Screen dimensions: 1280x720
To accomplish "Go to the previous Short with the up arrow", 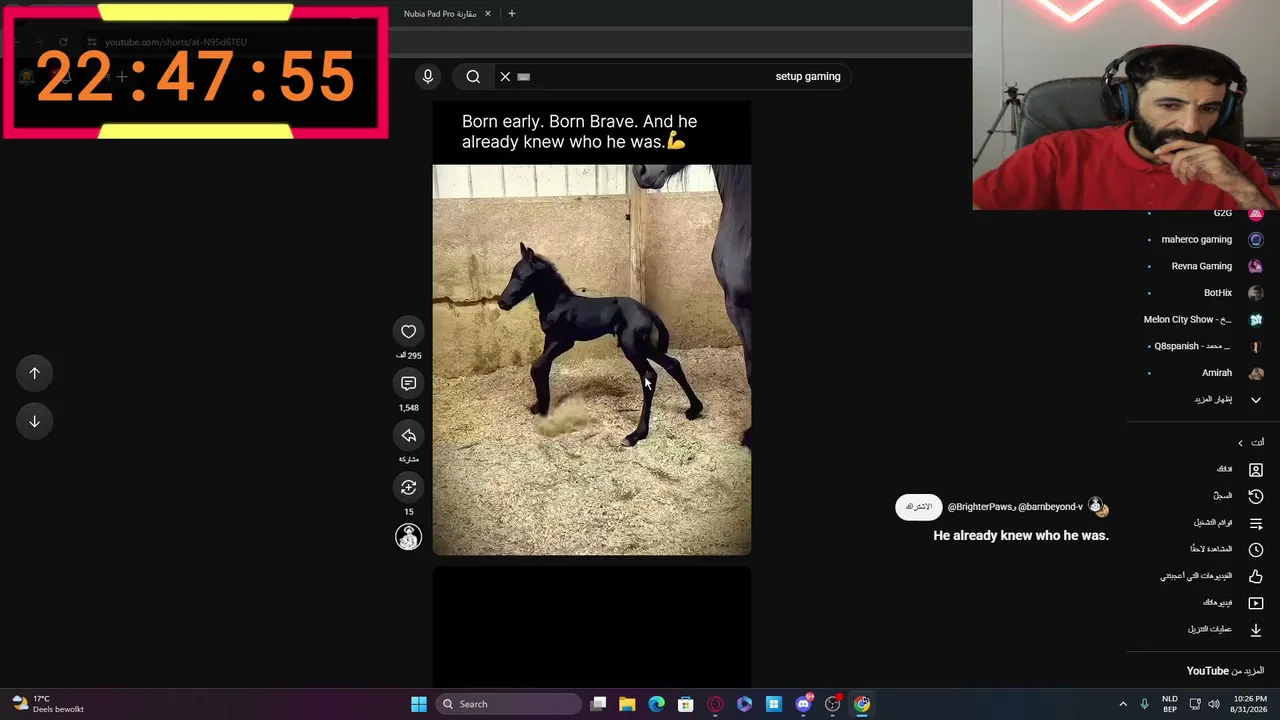I will 34,373.
